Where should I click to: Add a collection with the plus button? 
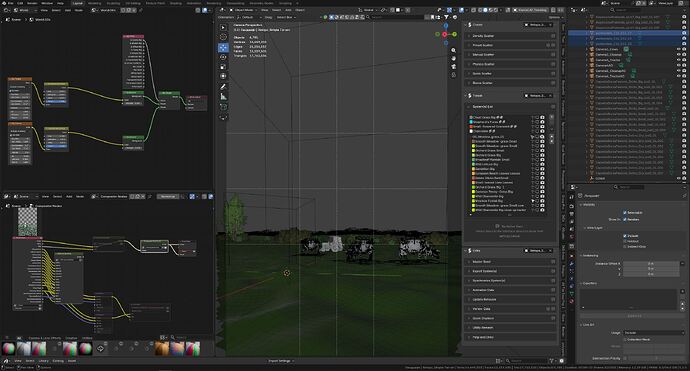tap(682, 291)
